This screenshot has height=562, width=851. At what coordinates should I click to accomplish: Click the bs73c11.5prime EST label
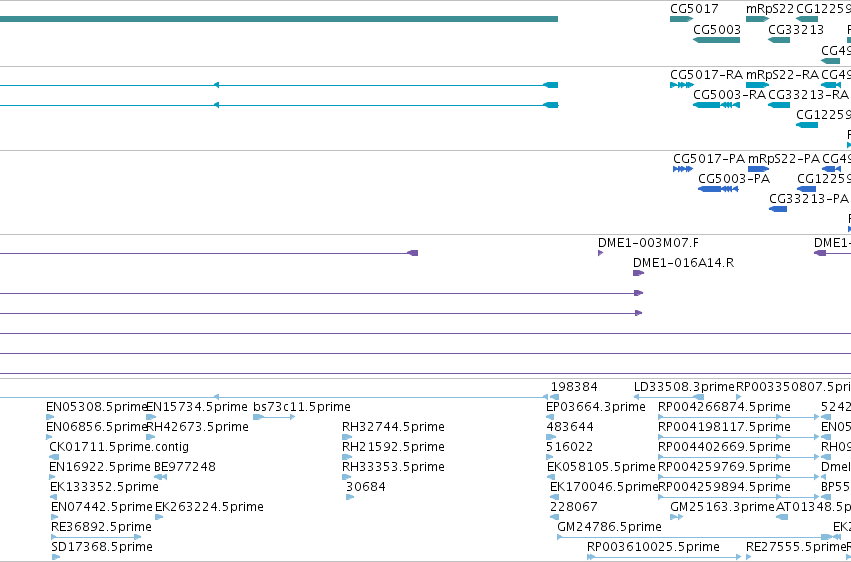click(x=302, y=407)
